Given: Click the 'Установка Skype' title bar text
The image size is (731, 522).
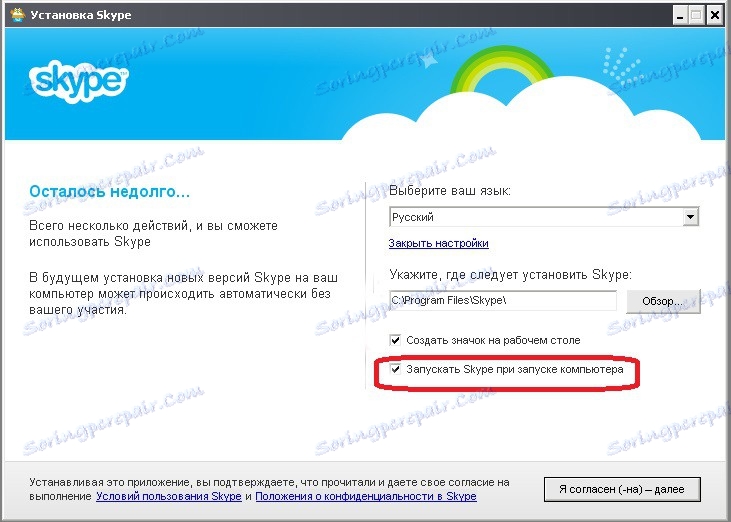Looking at the screenshot, I should click(x=81, y=15).
